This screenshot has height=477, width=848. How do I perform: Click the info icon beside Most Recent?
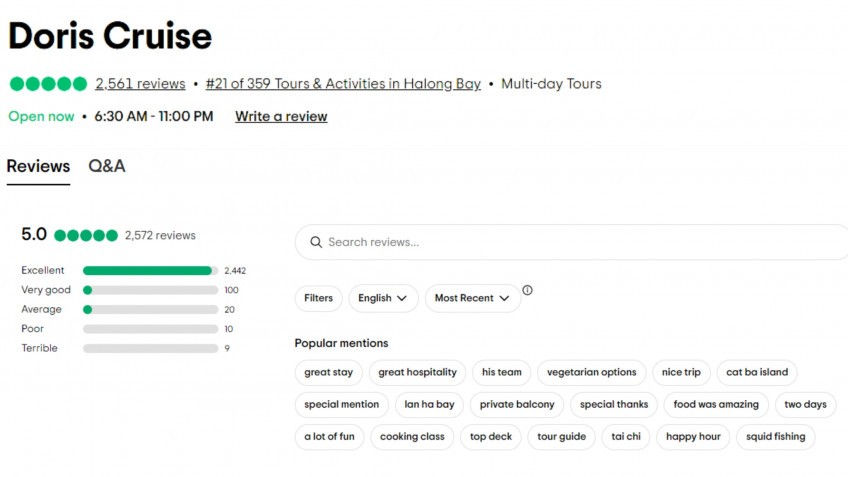[527, 291]
